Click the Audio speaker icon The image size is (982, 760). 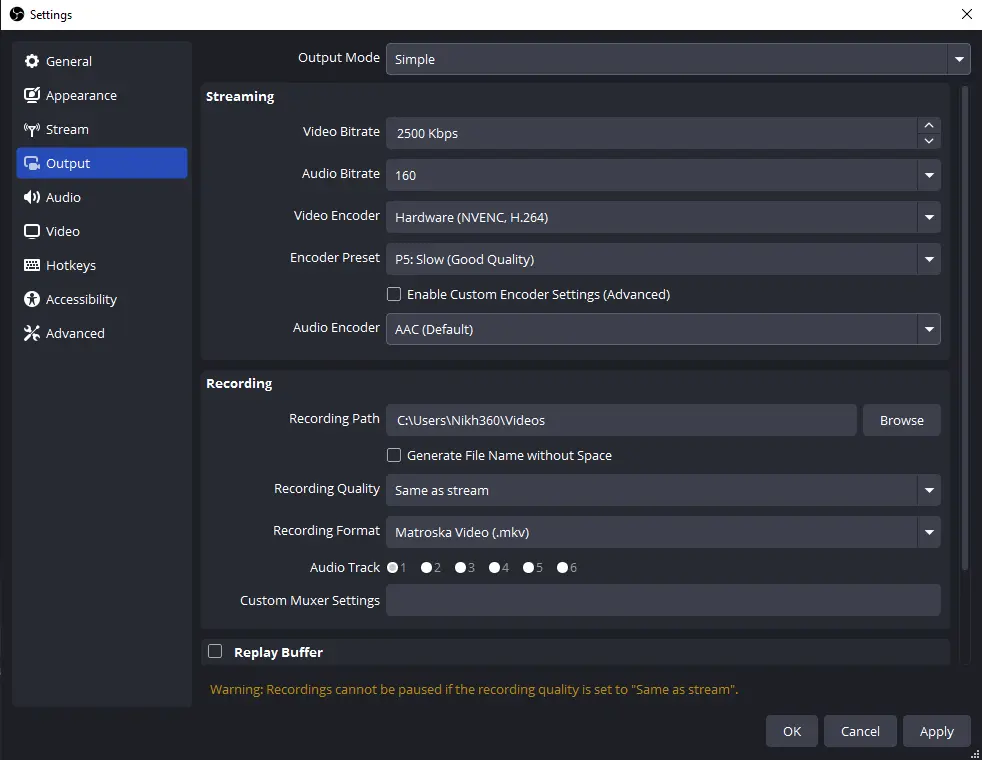(31, 197)
